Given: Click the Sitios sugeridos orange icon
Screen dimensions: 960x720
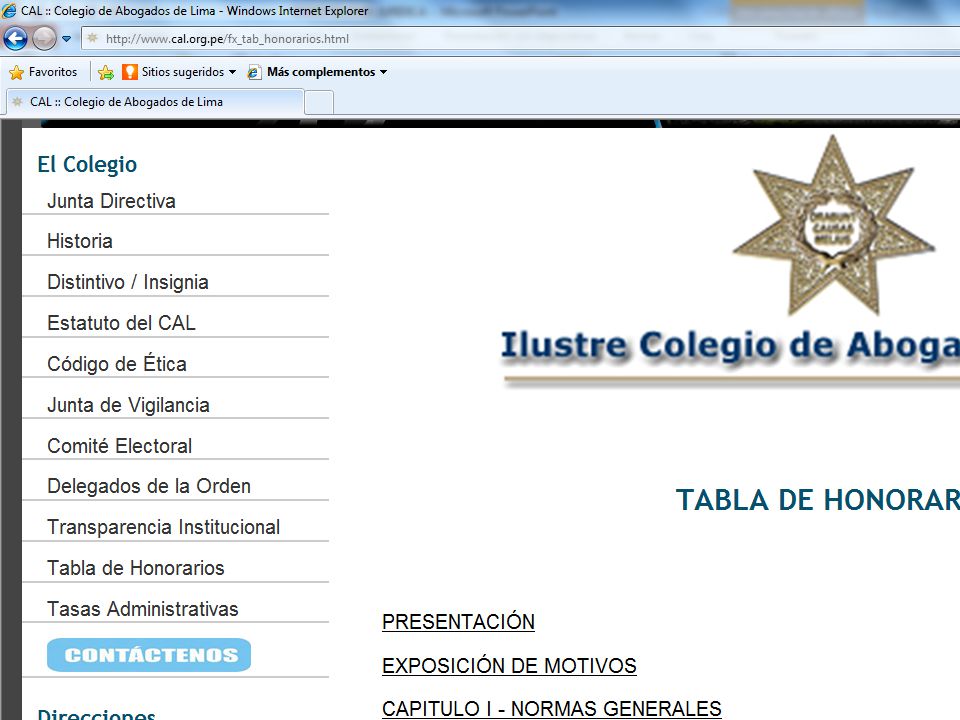Looking at the screenshot, I should [x=130, y=72].
